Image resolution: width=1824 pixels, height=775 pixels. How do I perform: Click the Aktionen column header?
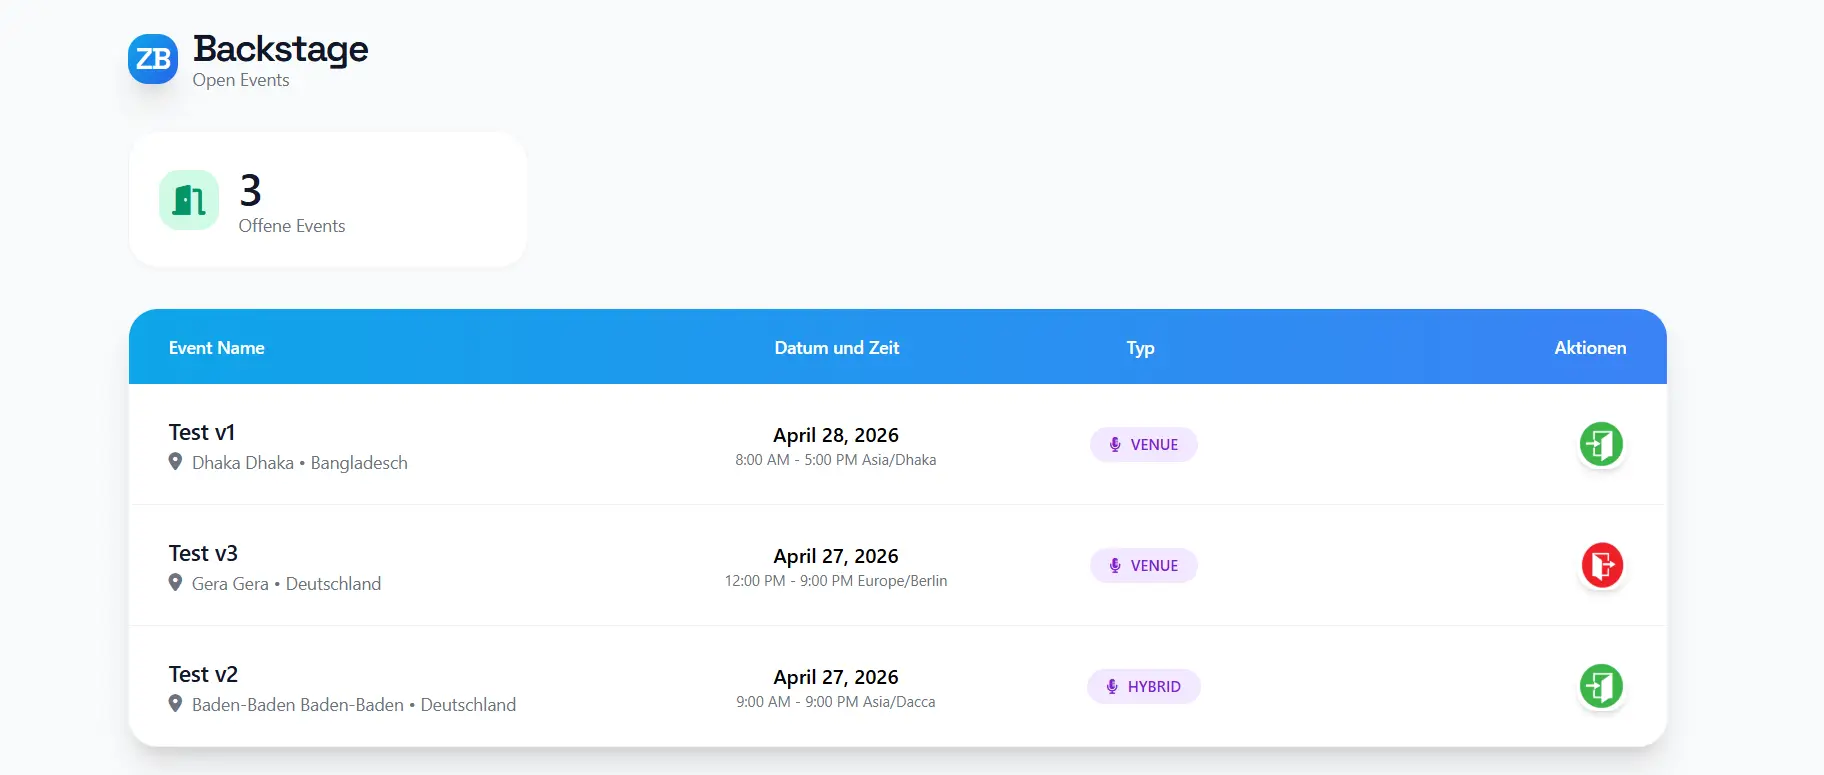click(x=1589, y=348)
